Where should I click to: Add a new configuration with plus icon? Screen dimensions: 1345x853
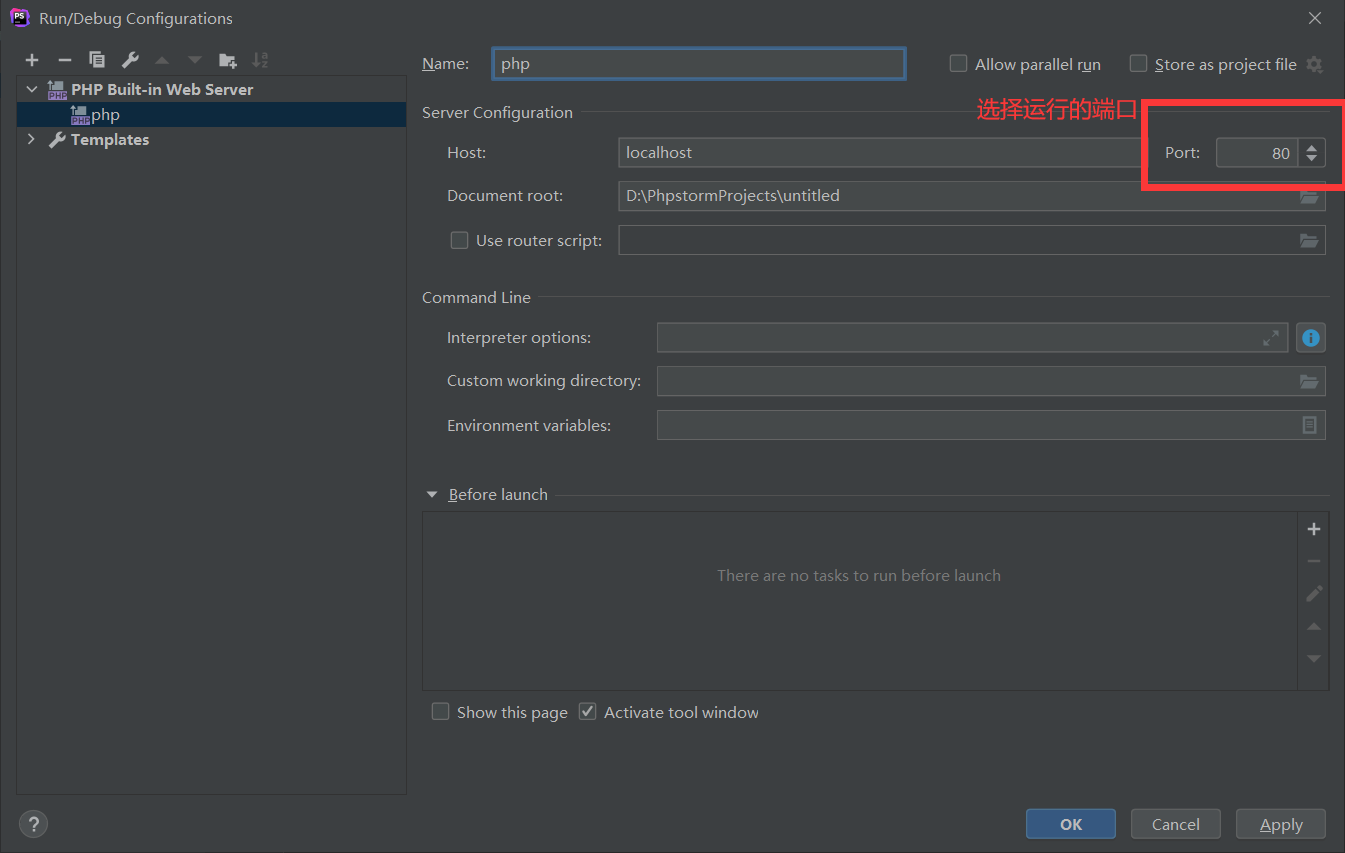(32, 60)
